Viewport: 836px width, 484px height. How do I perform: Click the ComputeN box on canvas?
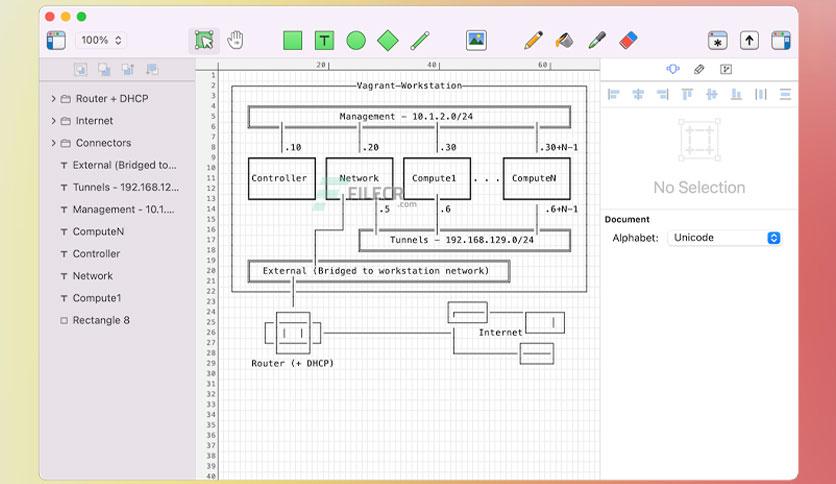[536, 179]
